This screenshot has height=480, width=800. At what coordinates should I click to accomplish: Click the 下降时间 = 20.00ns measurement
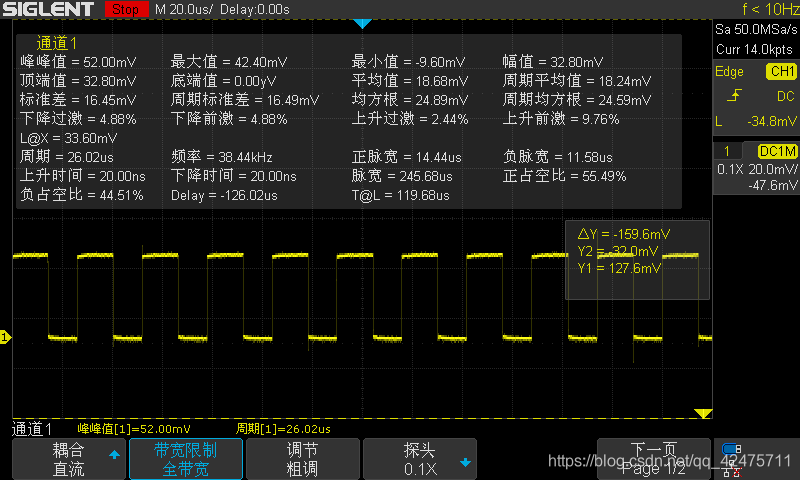[x=234, y=176]
